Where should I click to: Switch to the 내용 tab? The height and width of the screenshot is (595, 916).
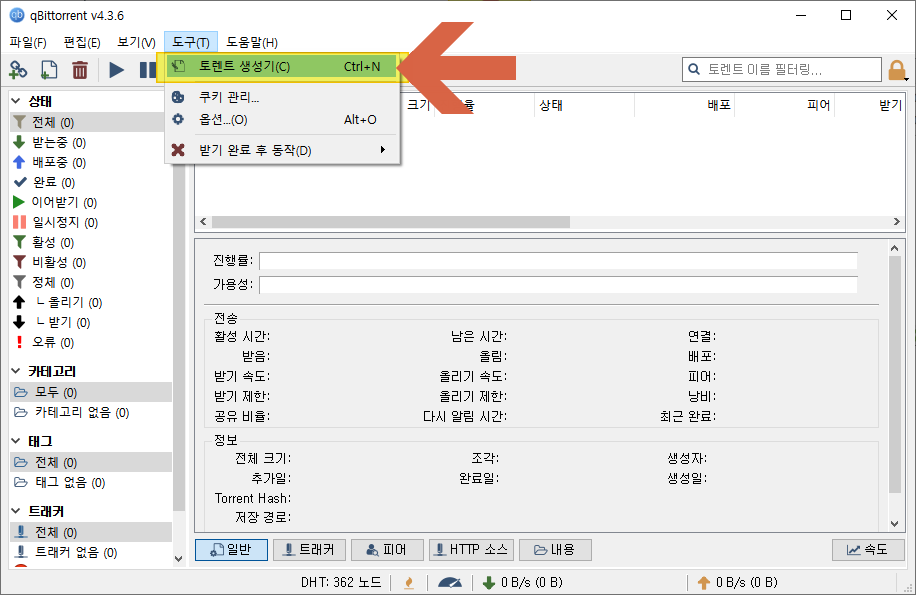(x=556, y=549)
